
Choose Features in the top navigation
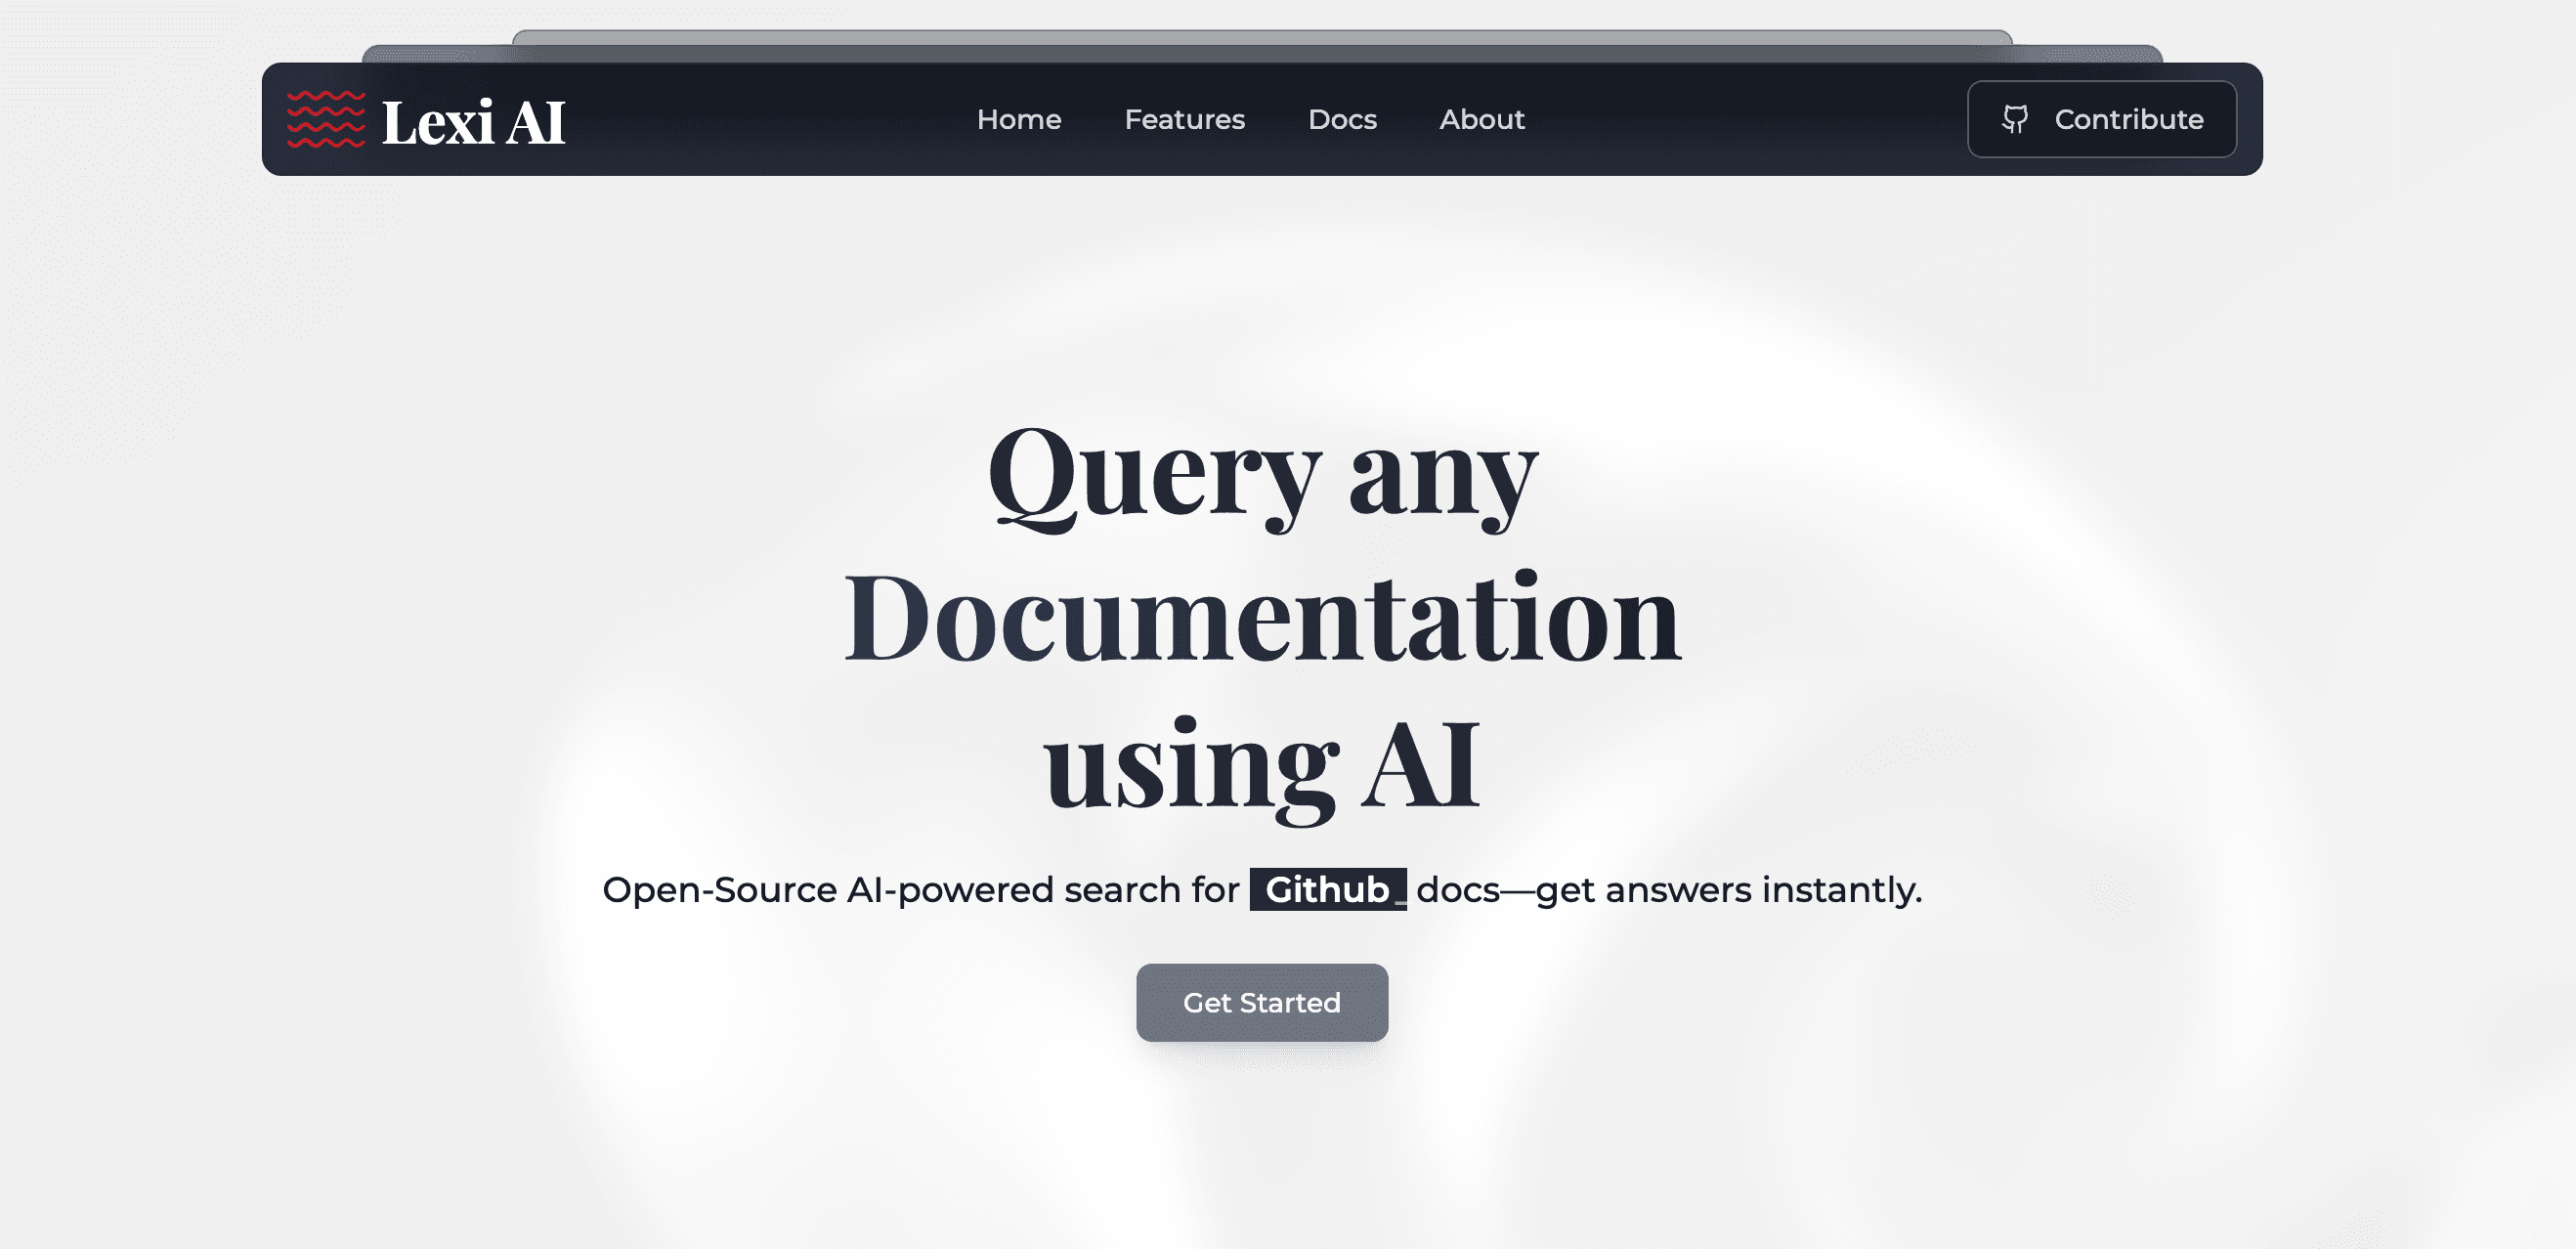[x=1185, y=120]
